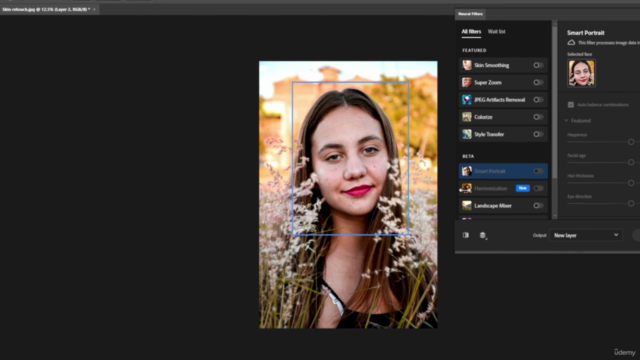This screenshot has height=360, width=640.
Task: Click the cloud processing icon under Smart Portrait
Action: tap(571, 42)
